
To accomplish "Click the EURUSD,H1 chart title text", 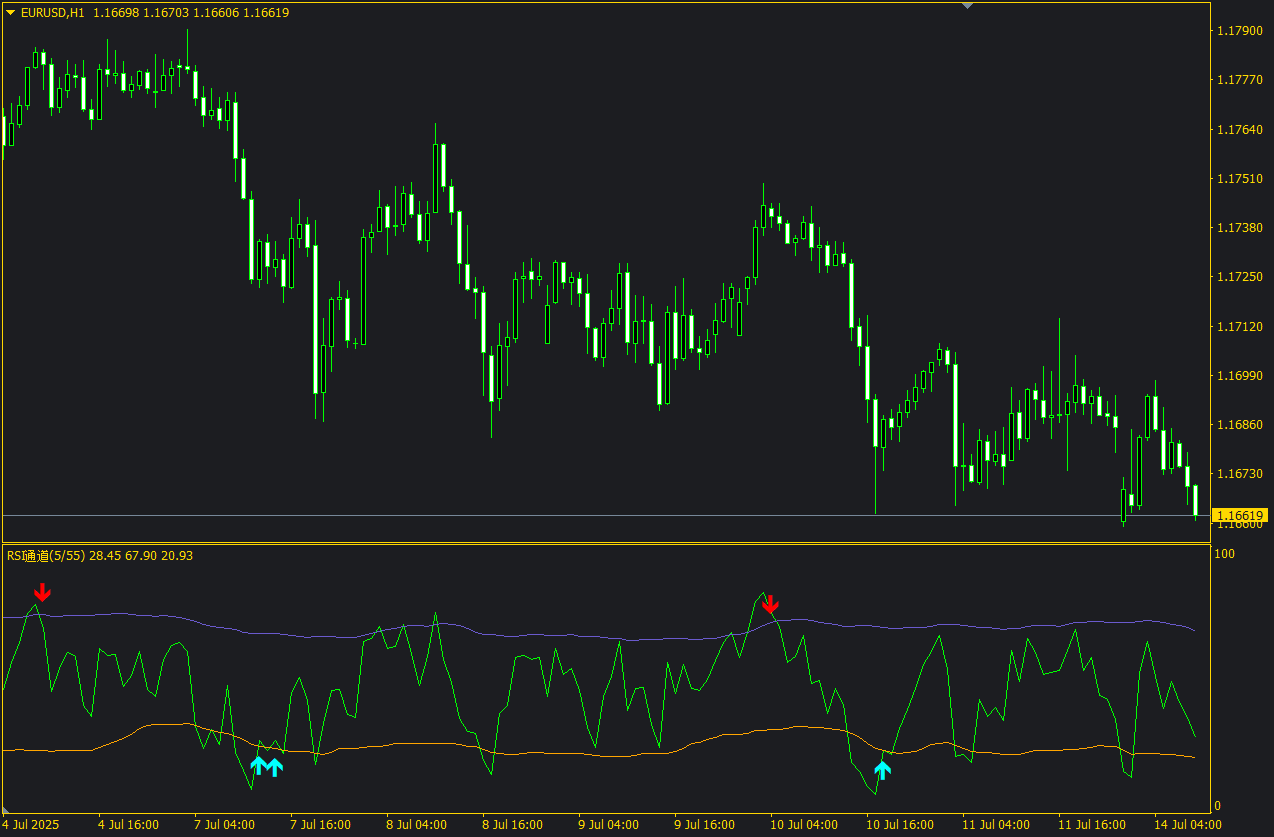I will click(x=53, y=13).
